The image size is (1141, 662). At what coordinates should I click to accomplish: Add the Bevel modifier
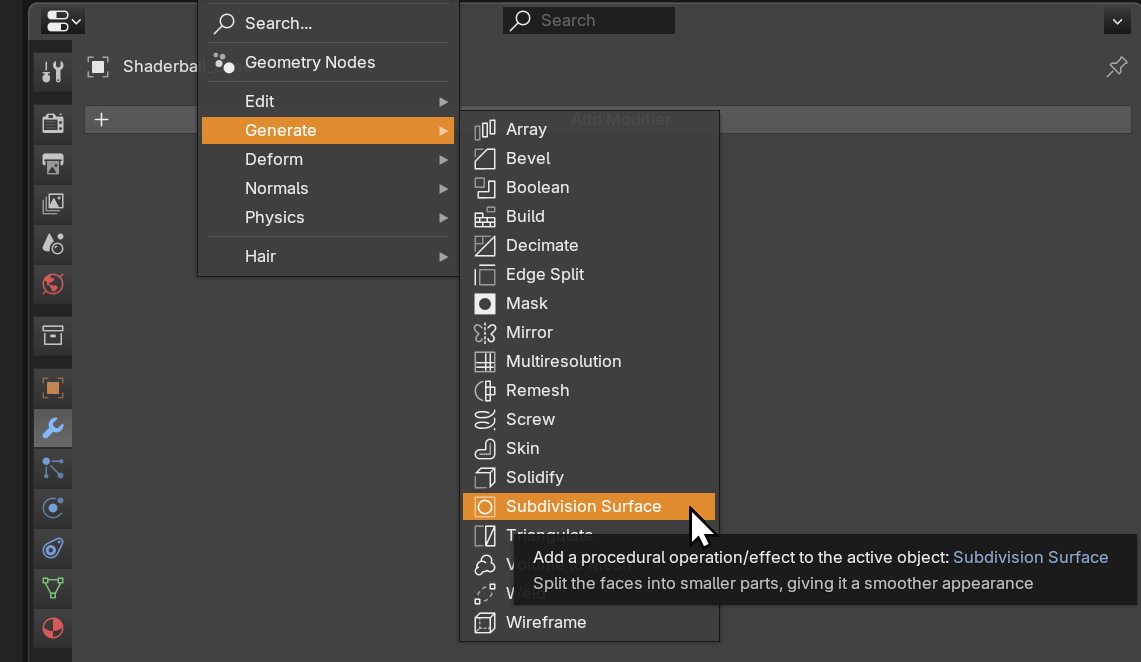[x=589, y=159]
